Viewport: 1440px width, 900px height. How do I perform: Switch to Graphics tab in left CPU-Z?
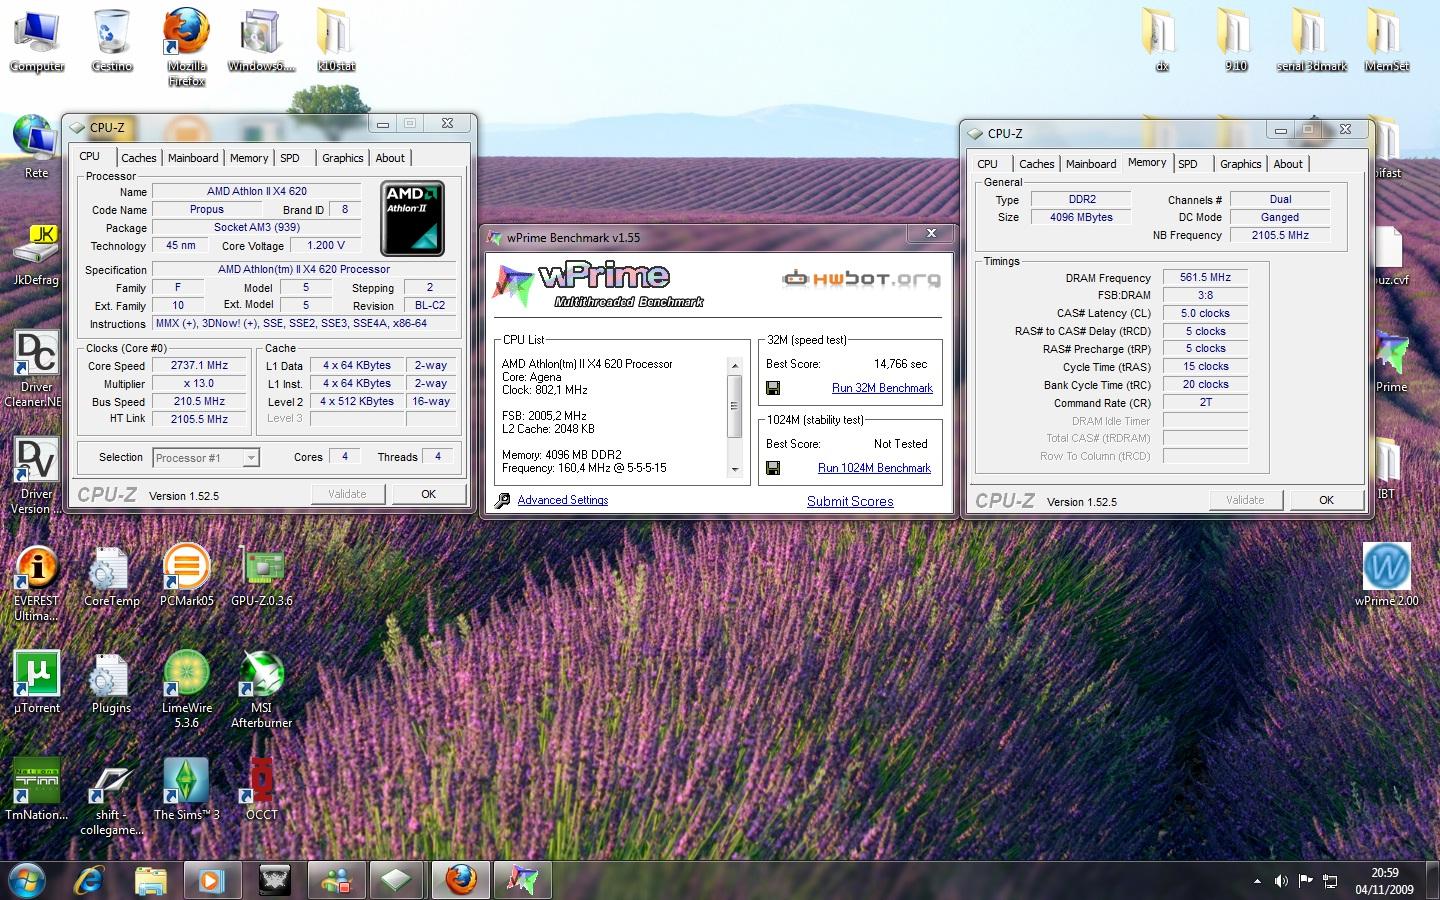342,158
